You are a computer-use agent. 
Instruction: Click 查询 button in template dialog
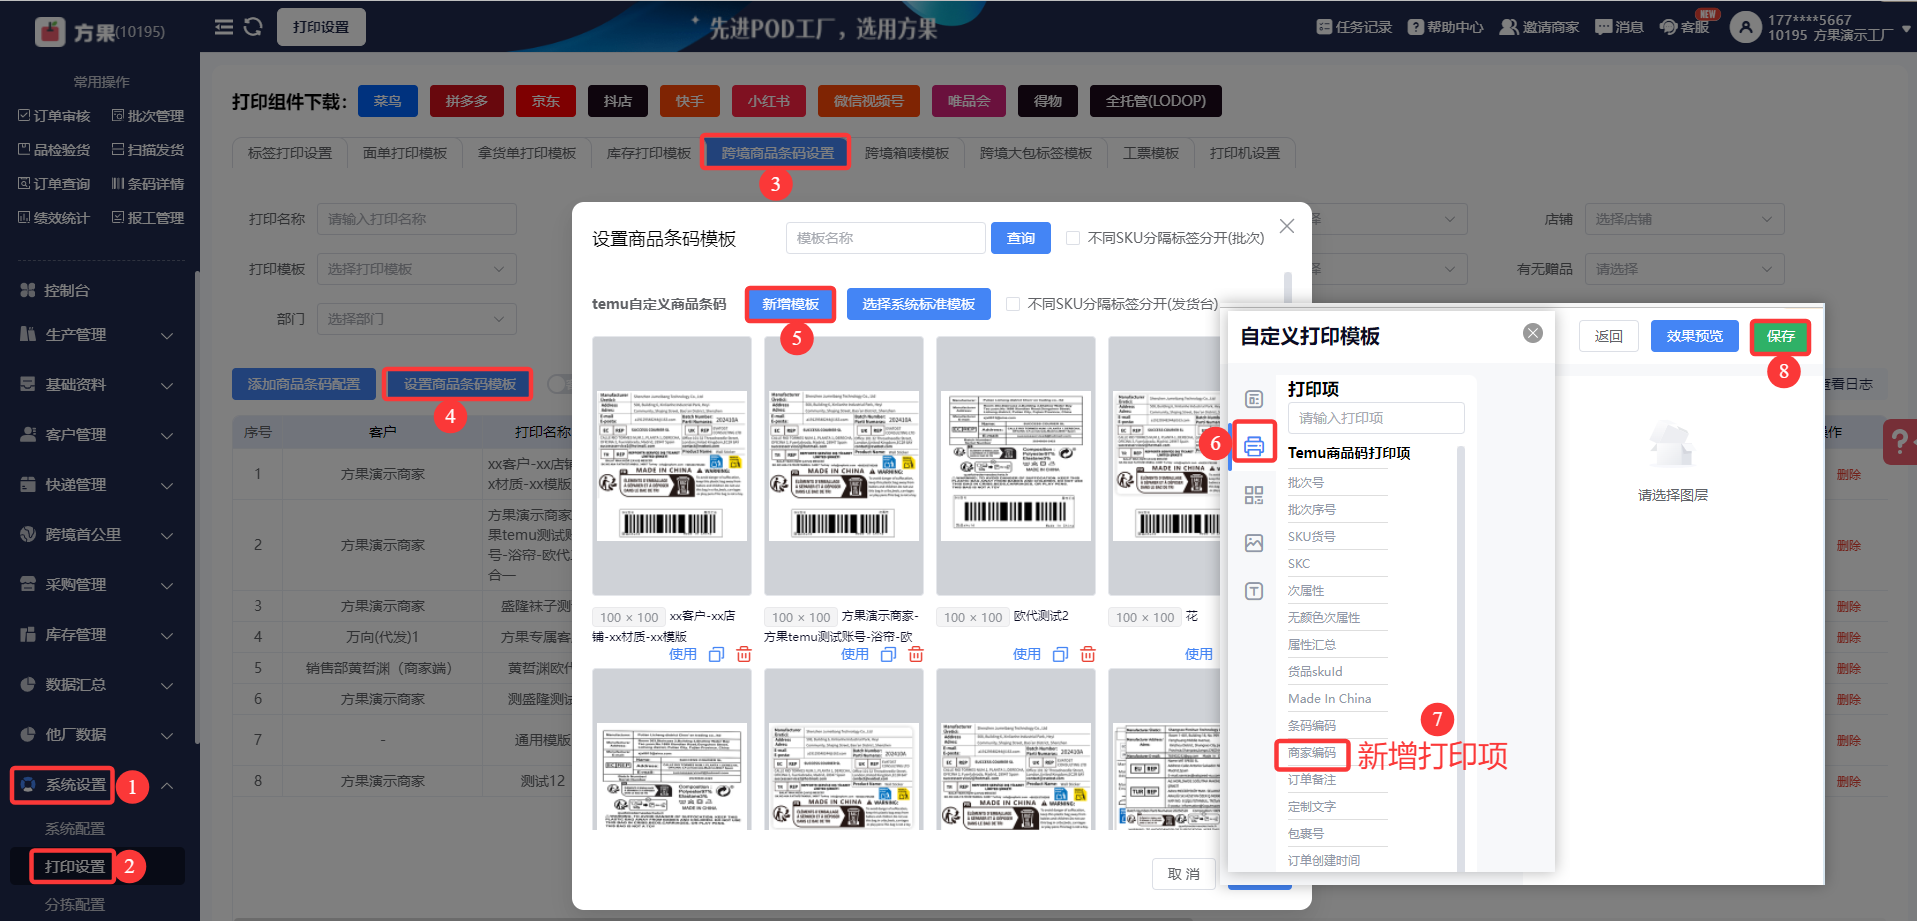pyautogui.click(x=1021, y=238)
